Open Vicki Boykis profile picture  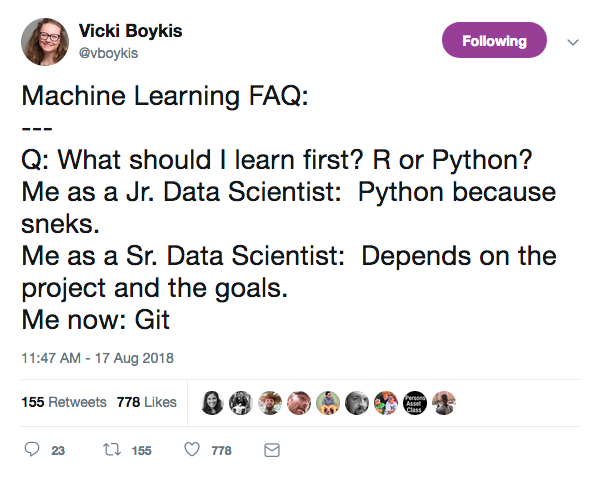click(x=45, y=42)
